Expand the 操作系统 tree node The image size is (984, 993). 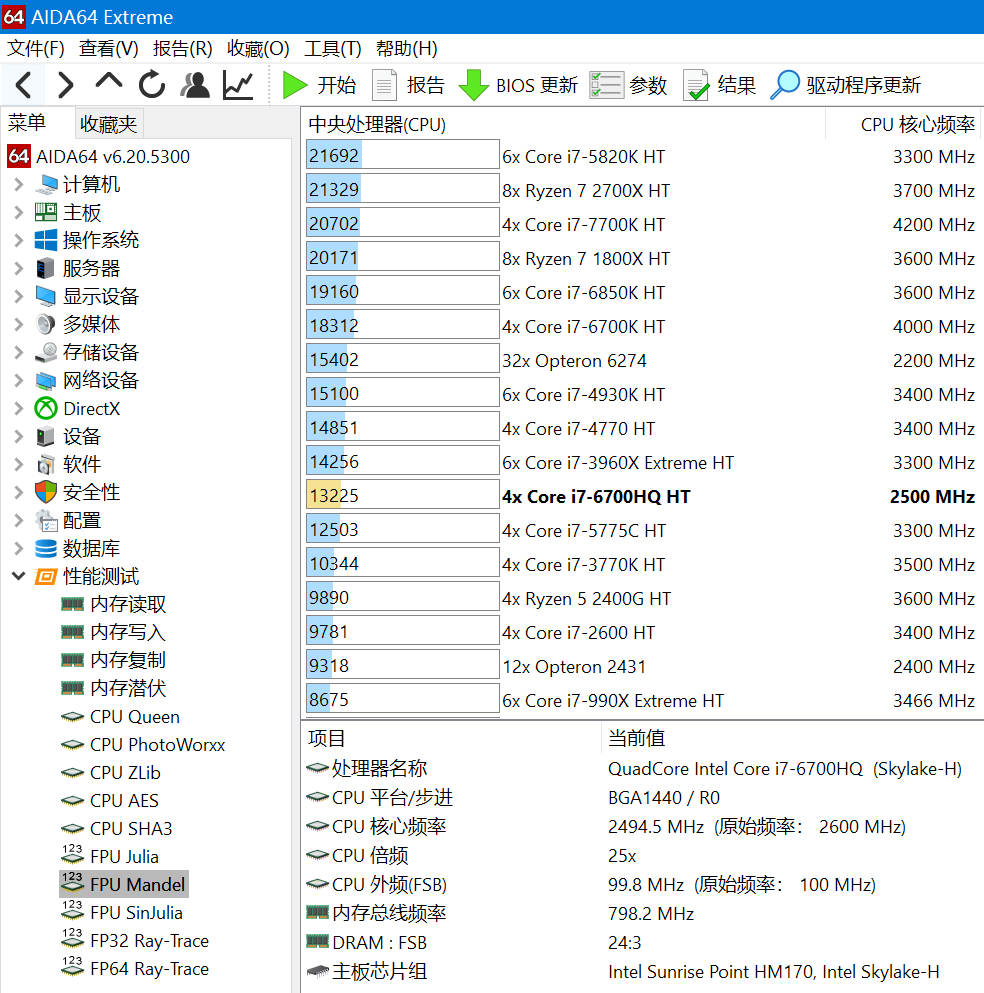(x=18, y=240)
